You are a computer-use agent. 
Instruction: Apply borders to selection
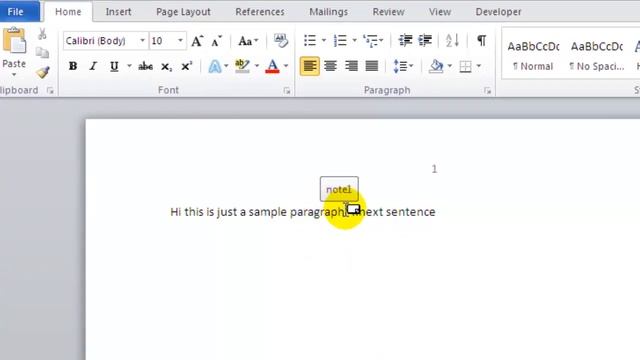coord(465,66)
